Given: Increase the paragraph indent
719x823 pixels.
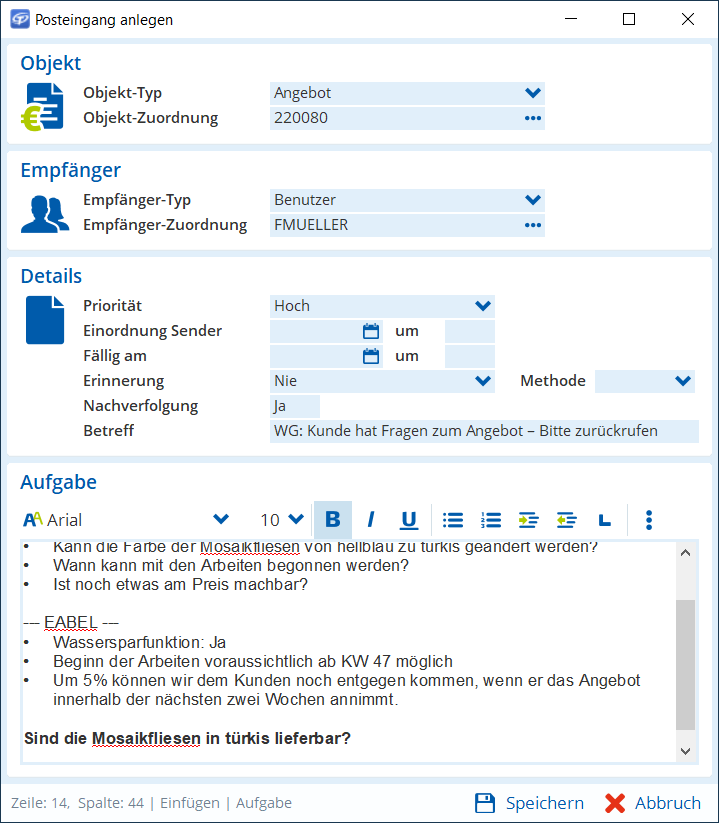Looking at the screenshot, I should tap(528, 520).
